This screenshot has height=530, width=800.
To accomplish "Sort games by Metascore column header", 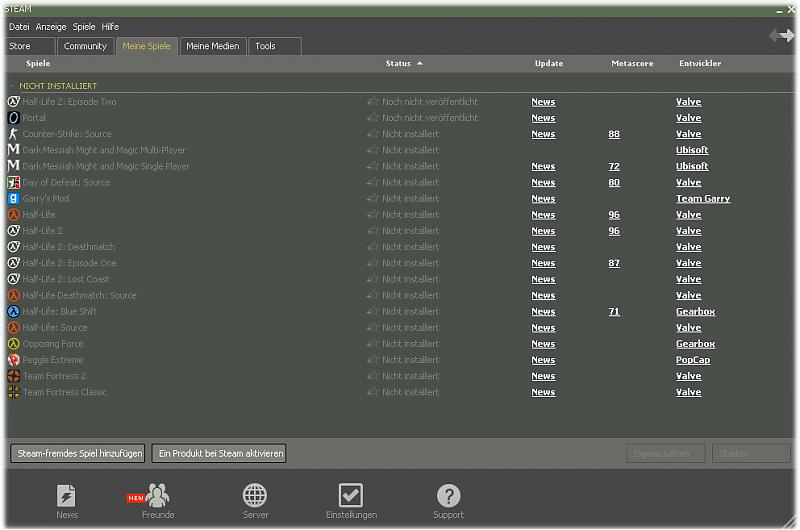I will 632,64.
